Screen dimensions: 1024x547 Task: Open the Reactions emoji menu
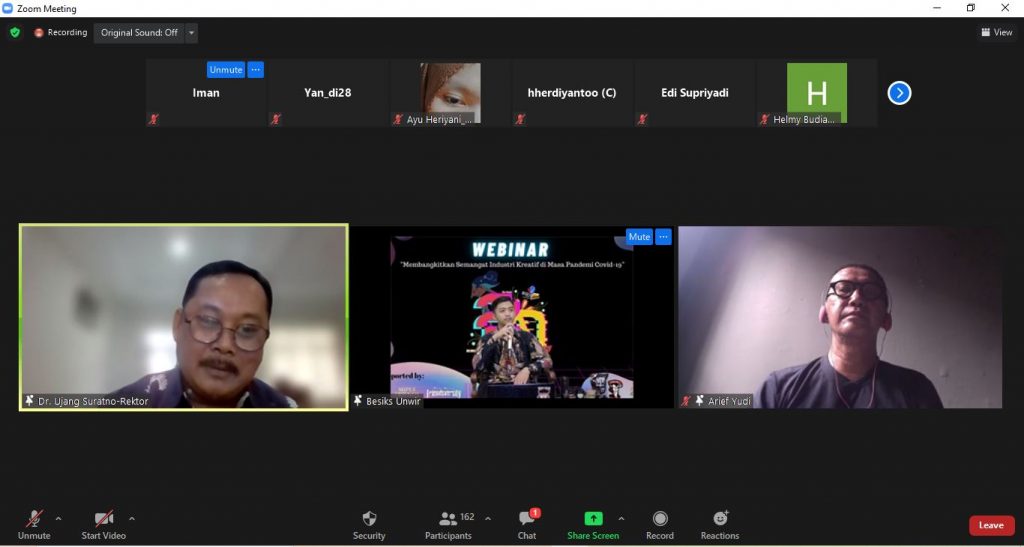720,518
